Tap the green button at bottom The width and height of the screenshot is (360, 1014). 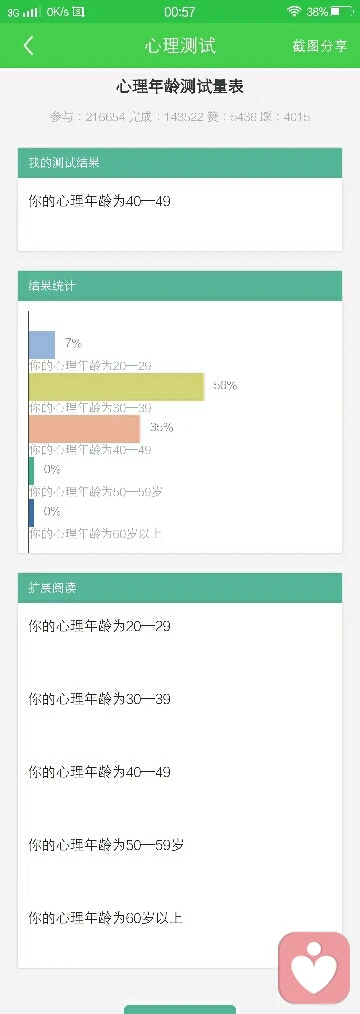point(180,1009)
